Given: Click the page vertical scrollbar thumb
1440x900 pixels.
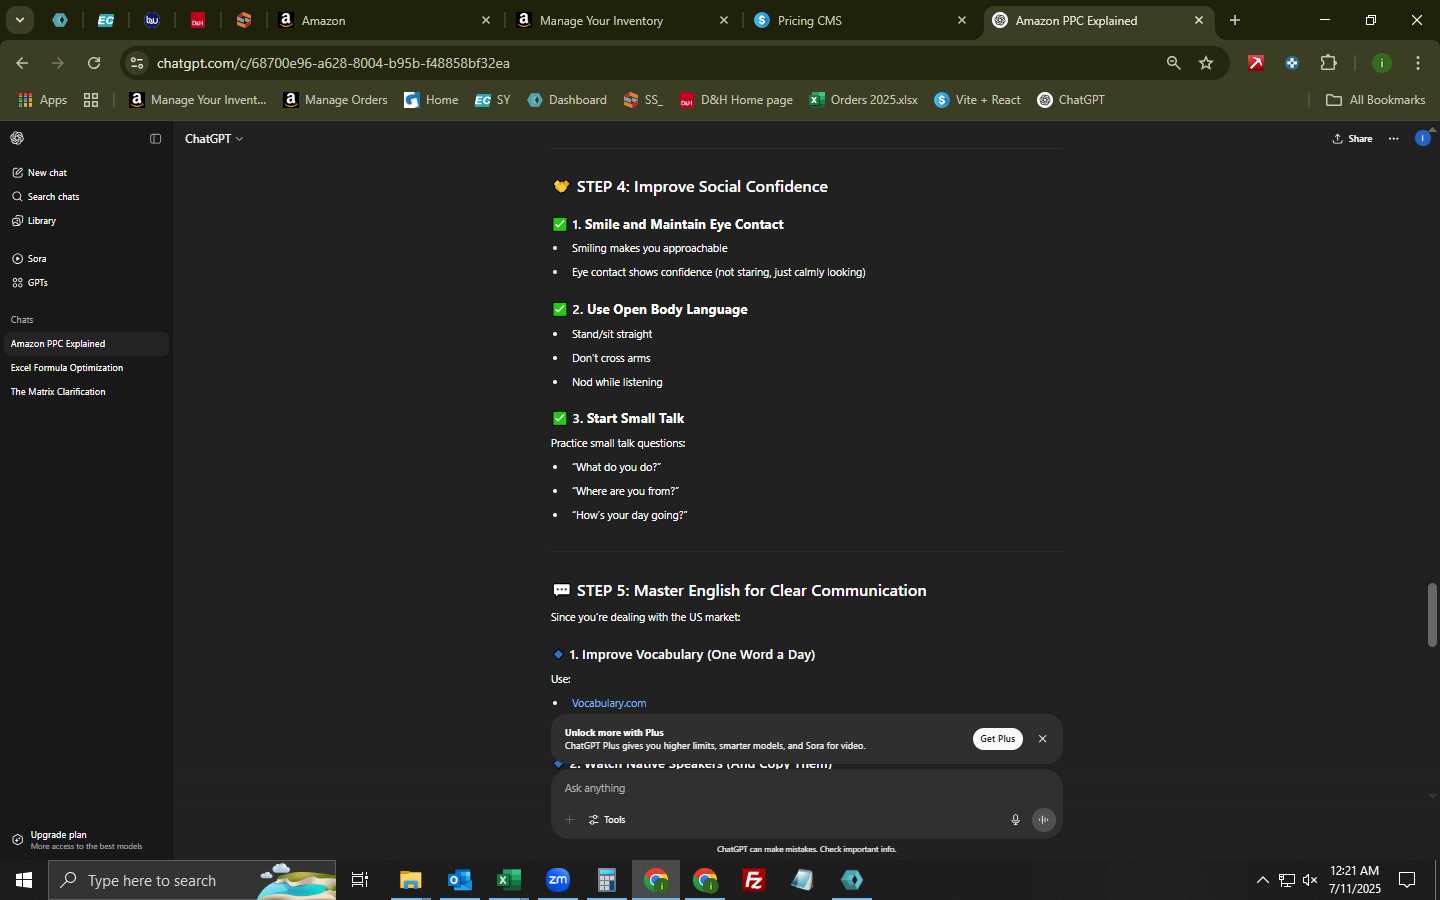Looking at the screenshot, I should pos(1432,614).
